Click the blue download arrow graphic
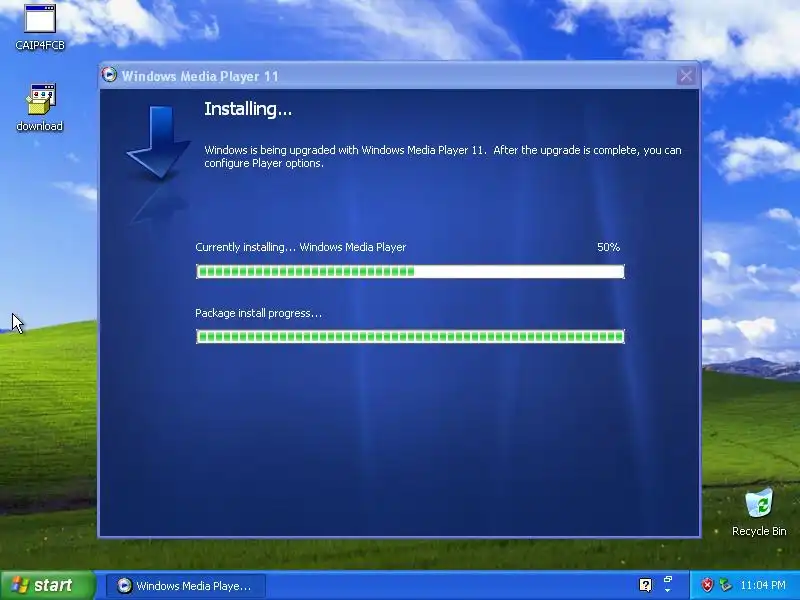The height and width of the screenshot is (600, 800). [x=158, y=142]
